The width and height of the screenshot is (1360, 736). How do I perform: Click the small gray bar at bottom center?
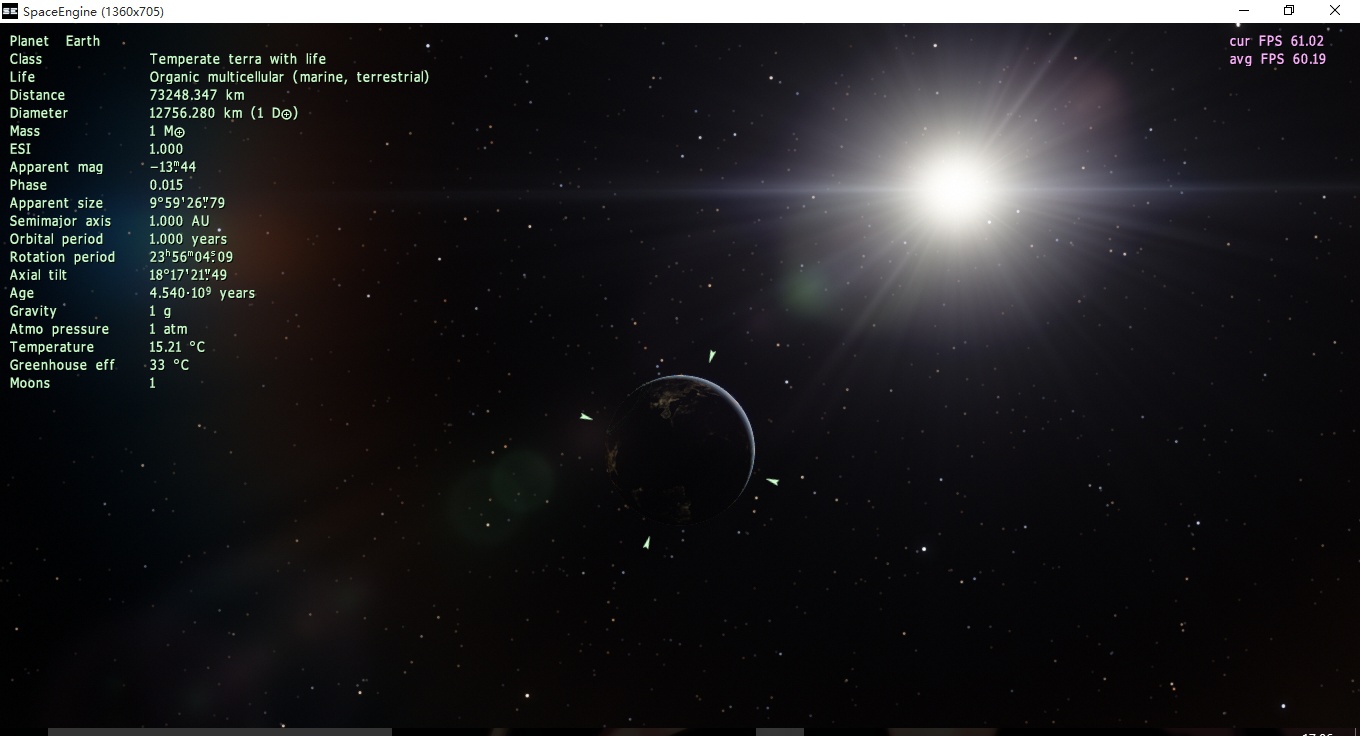point(779,731)
